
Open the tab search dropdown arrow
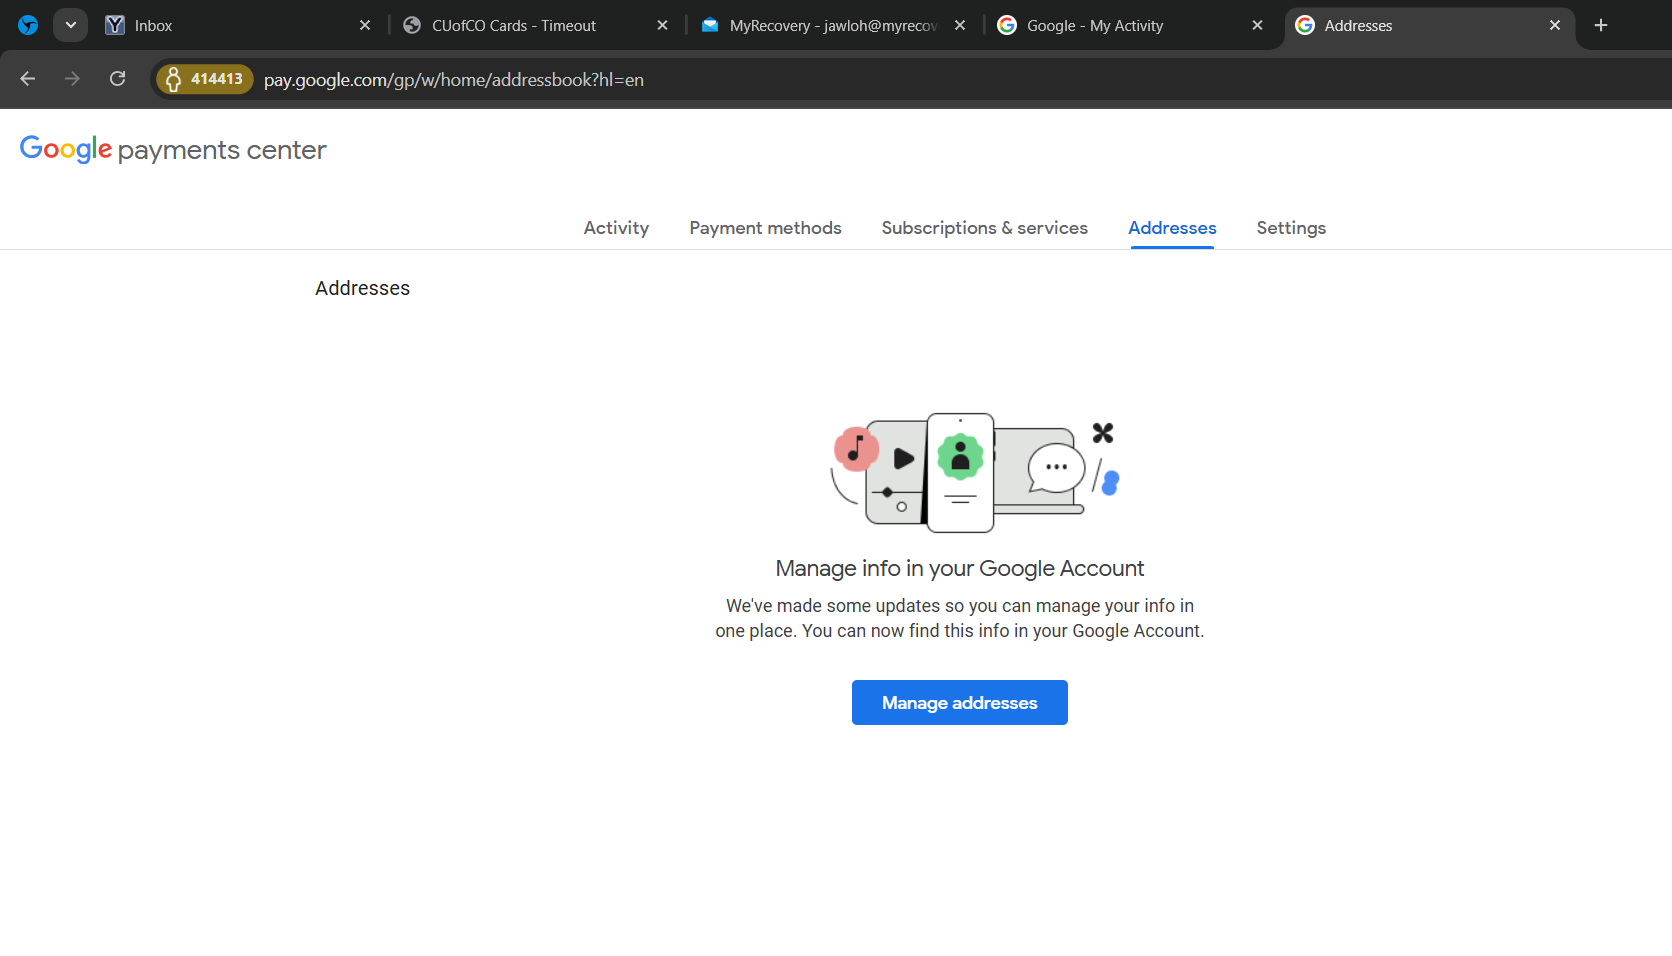[x=70, y=25]
